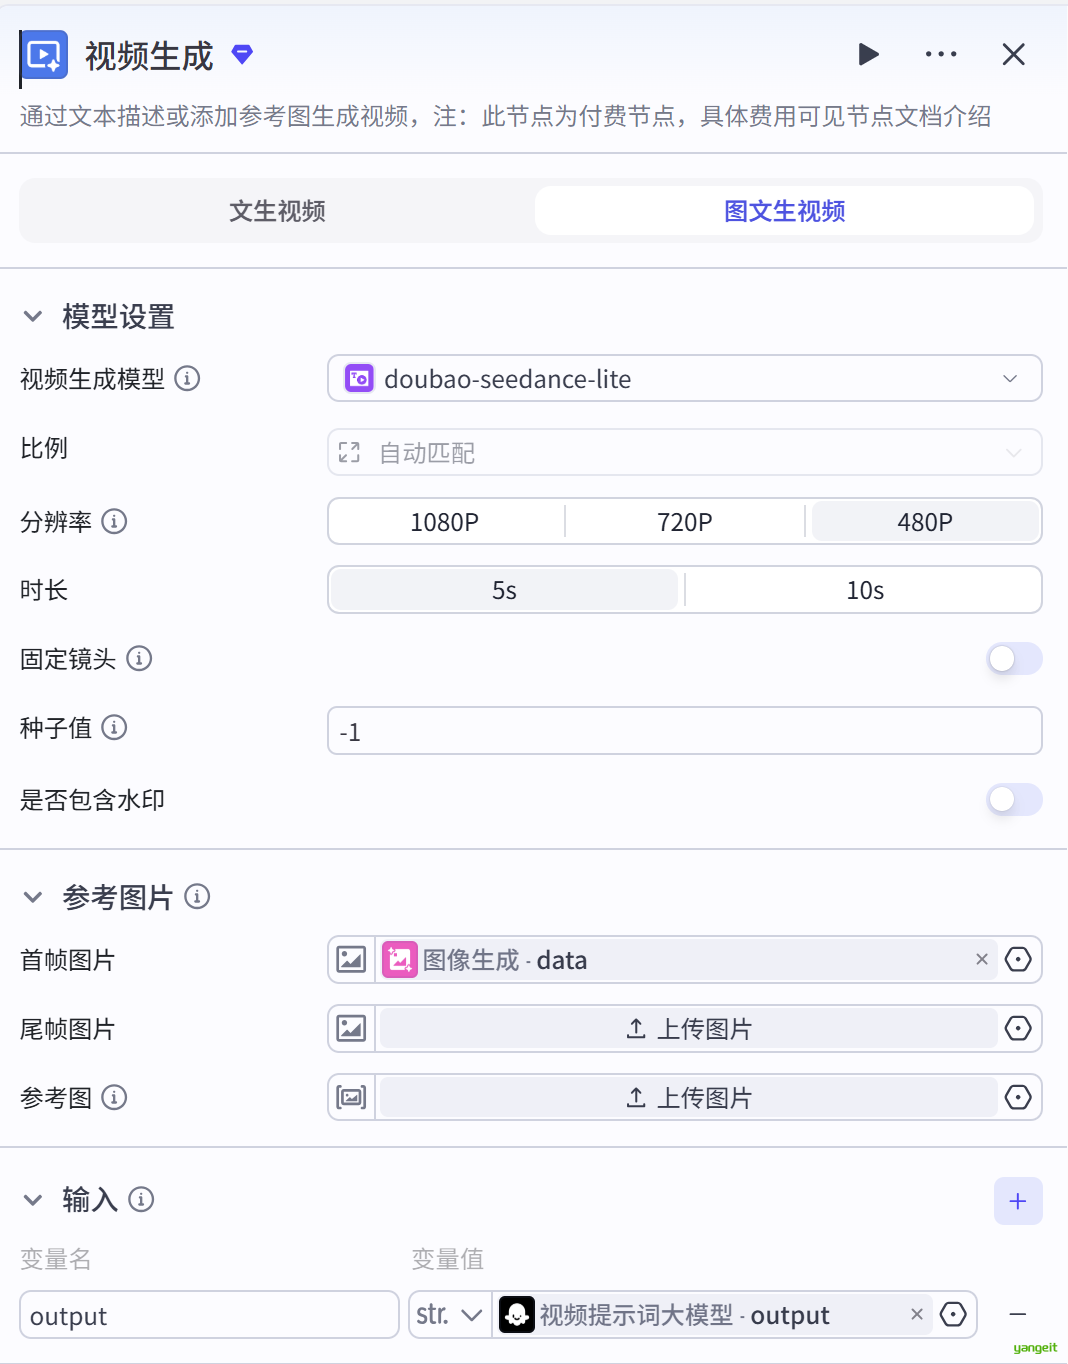Open the doubao-seedance-lite model dropdown
This screenshot has width=1068, height=1364.
click(684, 379)
